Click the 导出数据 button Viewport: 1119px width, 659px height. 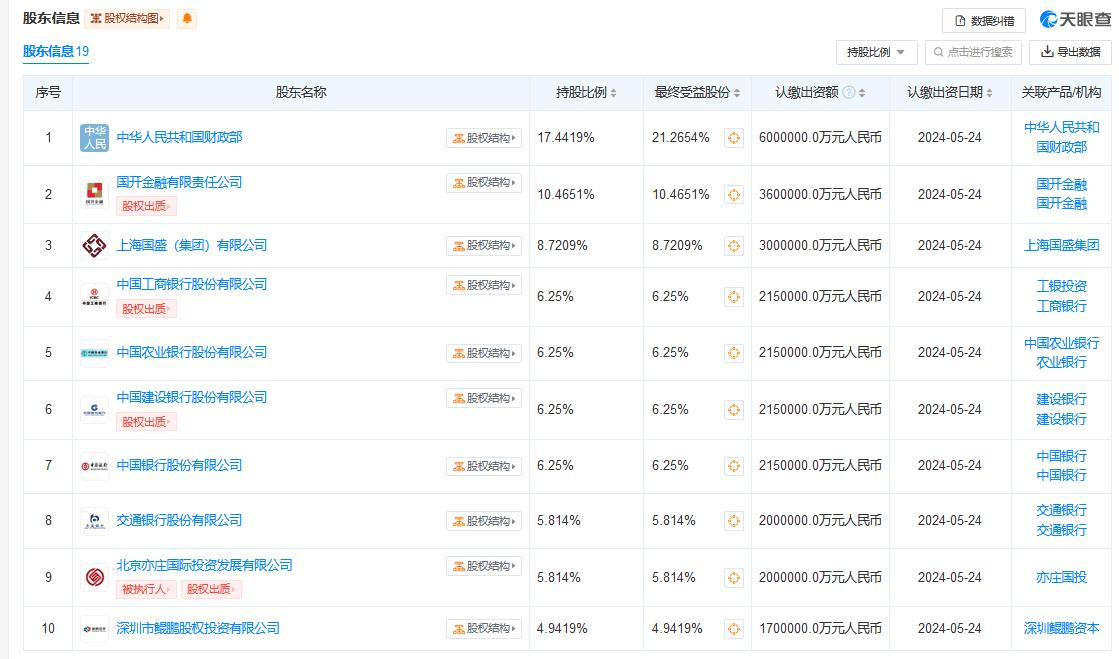pos(1070,52)
